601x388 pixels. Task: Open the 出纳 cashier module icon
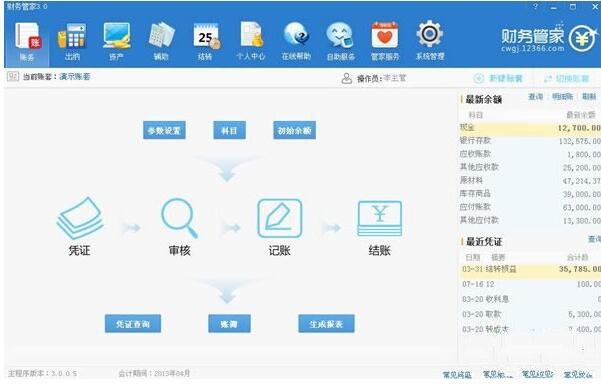pos(72,42)
